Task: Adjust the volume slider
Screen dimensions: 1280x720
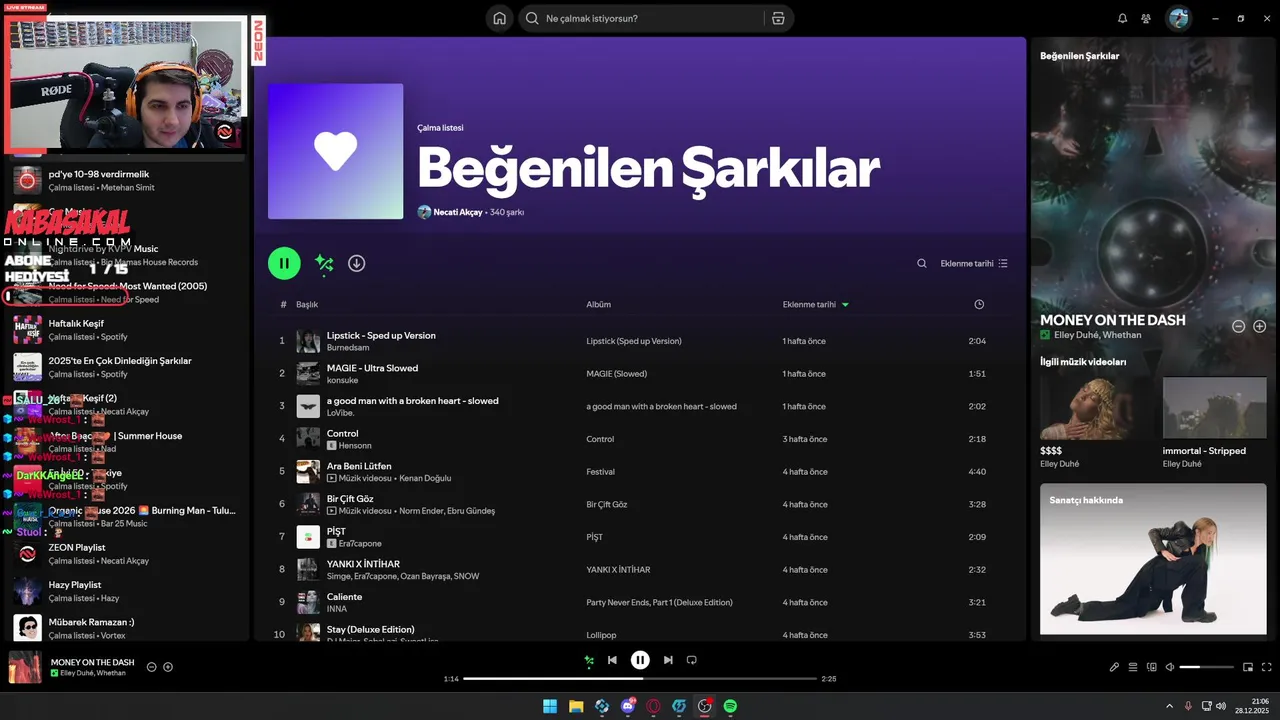Action: click(x=1206, y=667)
